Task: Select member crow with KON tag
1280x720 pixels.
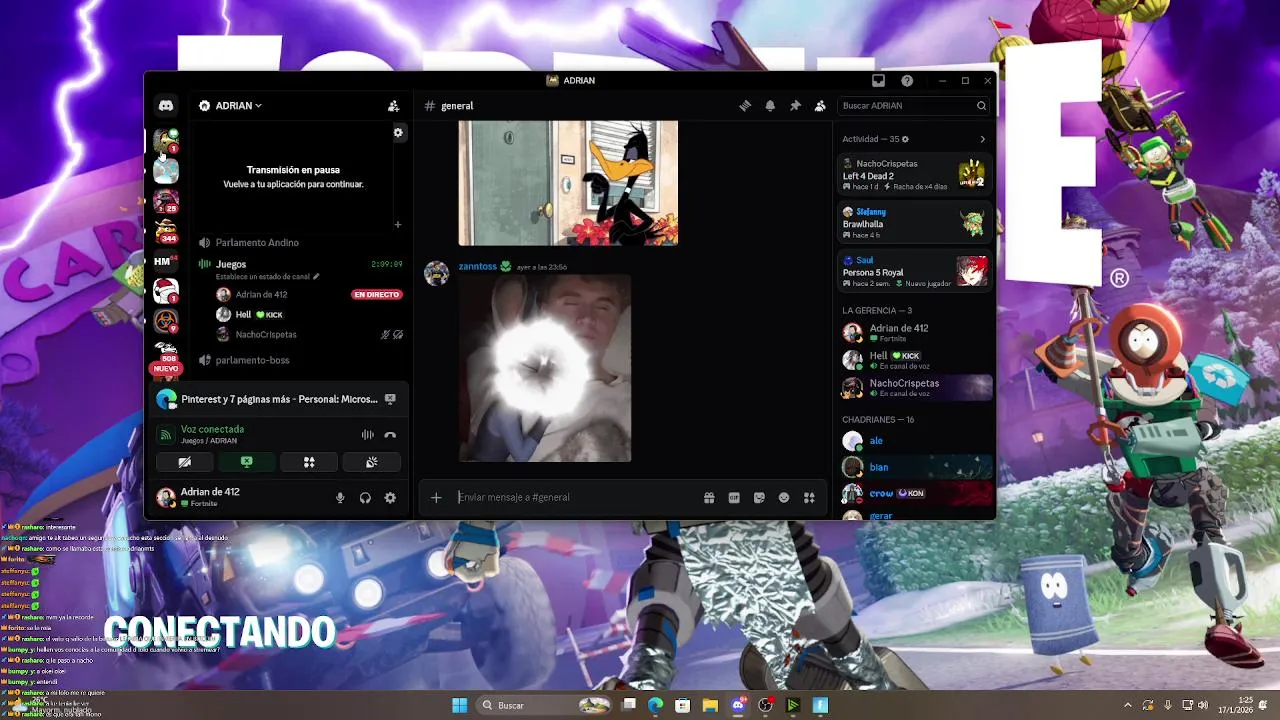Action: pos(914,493)
